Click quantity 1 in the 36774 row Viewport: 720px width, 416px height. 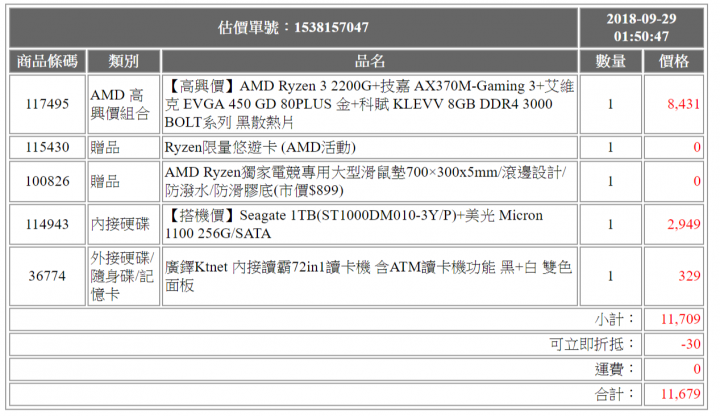[x=610, y=276]
